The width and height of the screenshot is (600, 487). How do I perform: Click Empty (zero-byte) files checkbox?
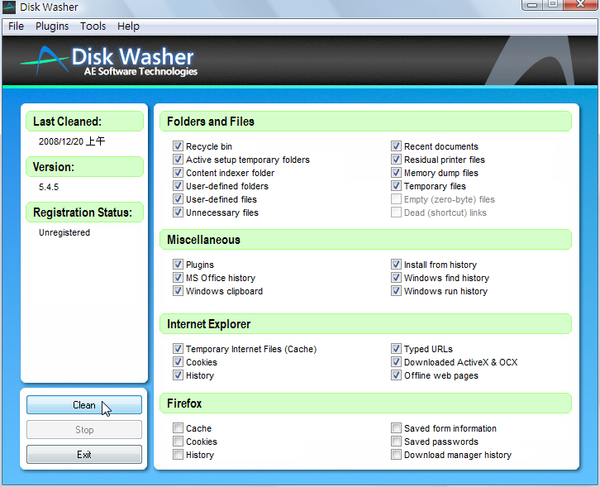pyautogui.click(x=396, y=199)
